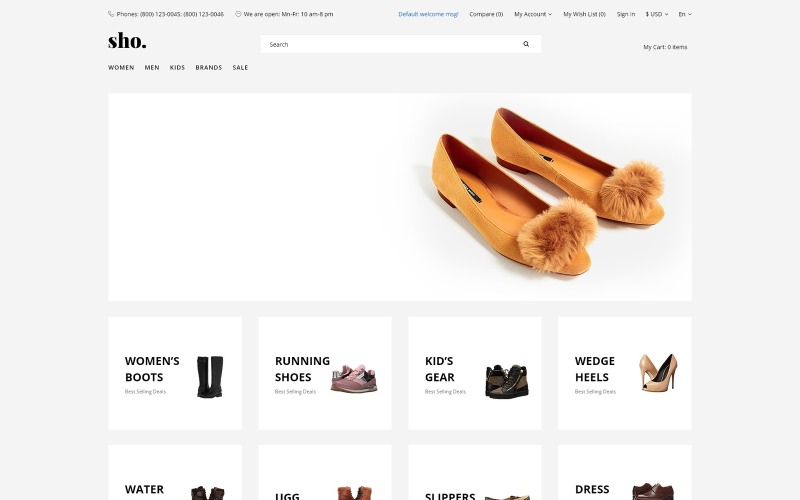Click the pink running sneaker image
Viewport: 800px width, 500px height.
pos(354,379)
